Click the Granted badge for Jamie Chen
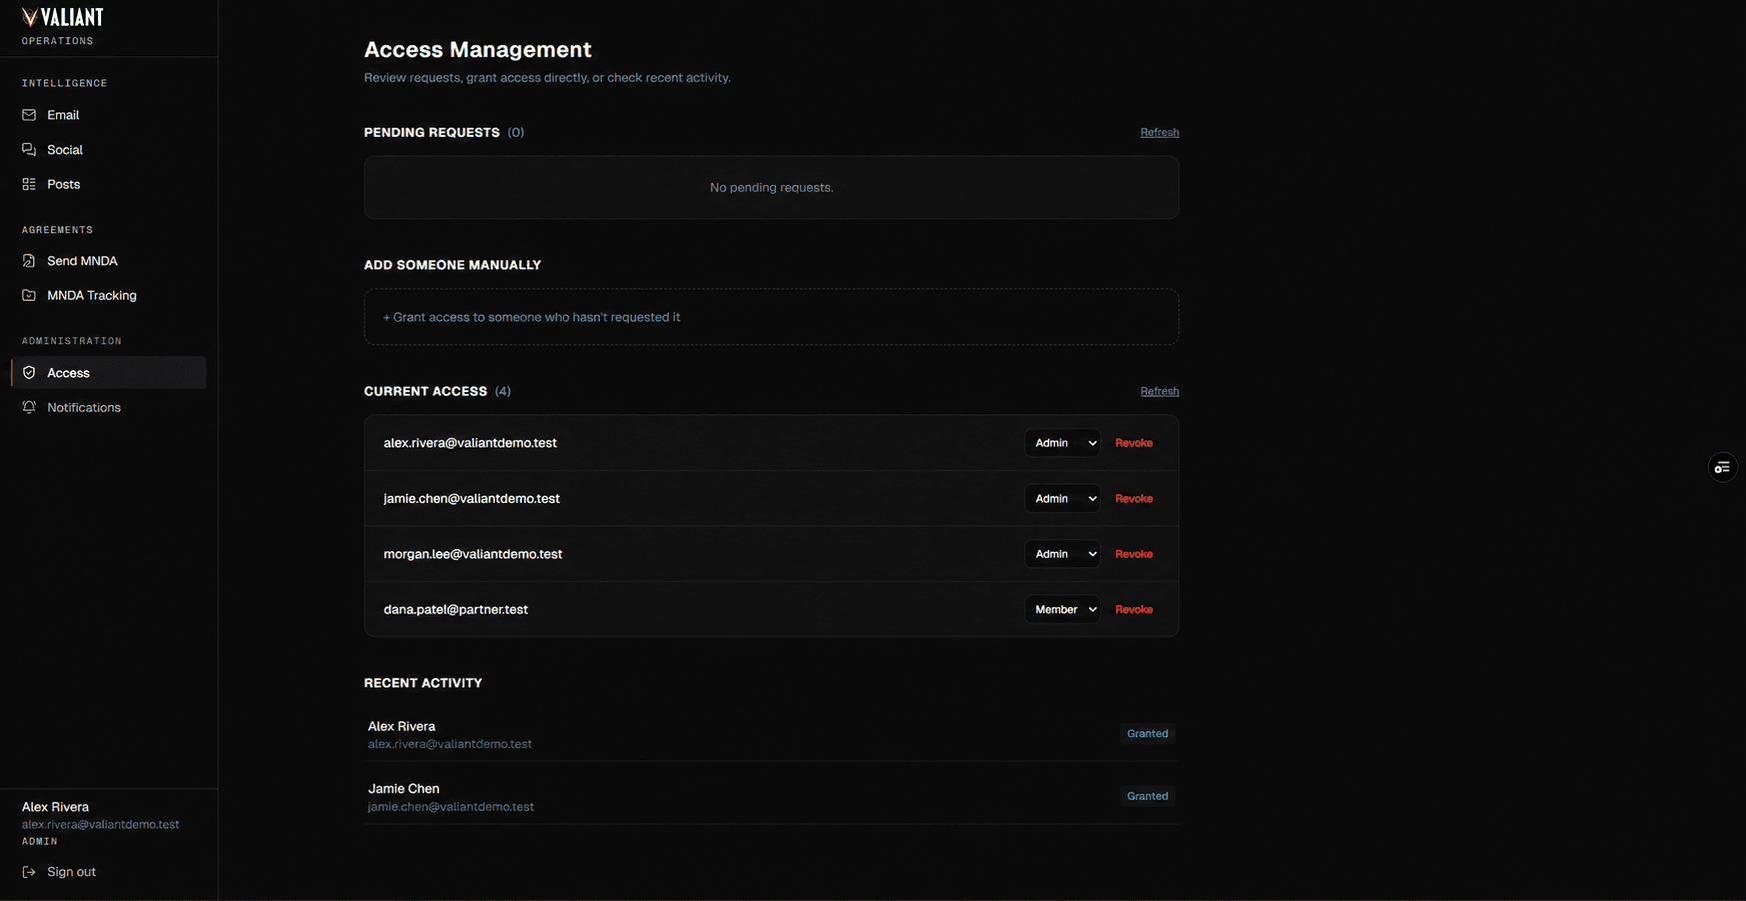This screenshot has height=901, width=1746. pyautogui.click(x=1147, y=797)
